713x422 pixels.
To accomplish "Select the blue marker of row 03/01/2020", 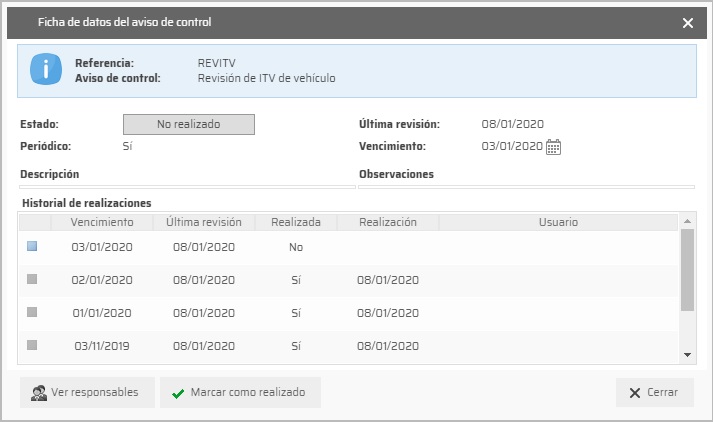I will click(x=32, y=246).
